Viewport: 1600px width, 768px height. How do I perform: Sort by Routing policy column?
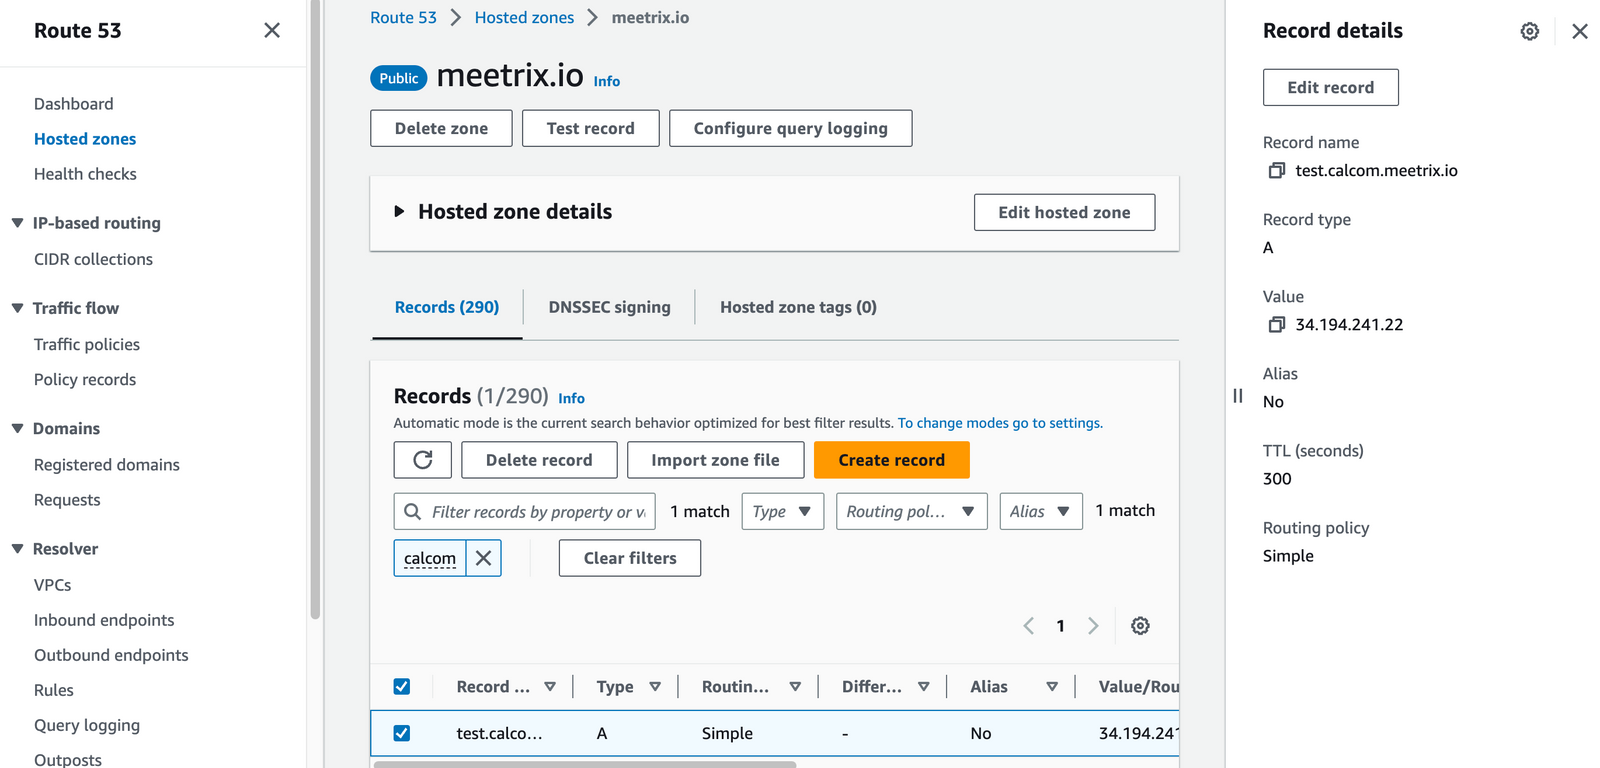click(x=795, y=687)
